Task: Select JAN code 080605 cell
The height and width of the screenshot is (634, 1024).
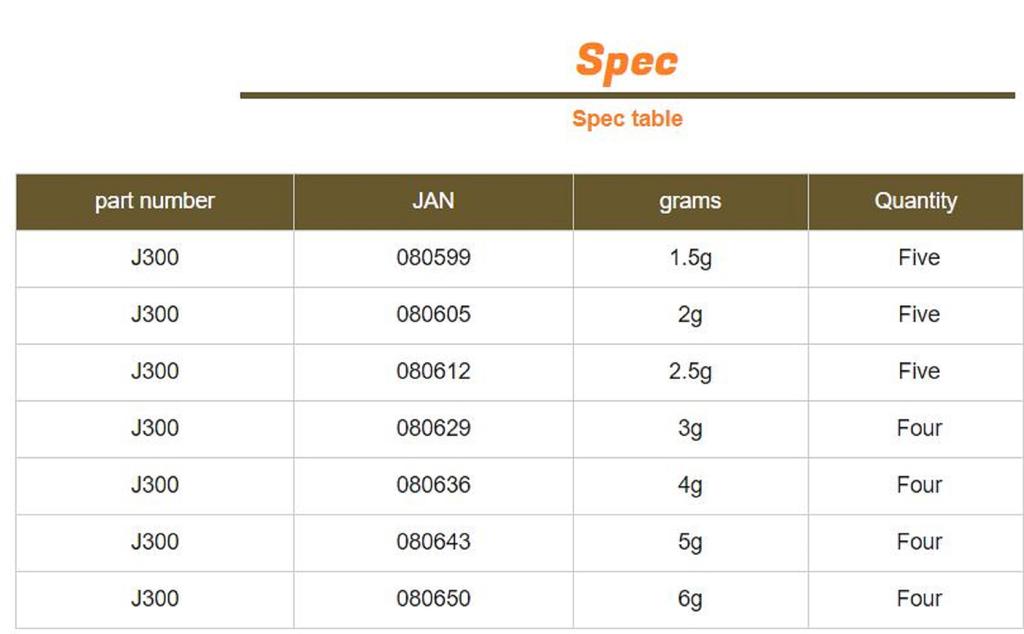Action: [433, 315]
